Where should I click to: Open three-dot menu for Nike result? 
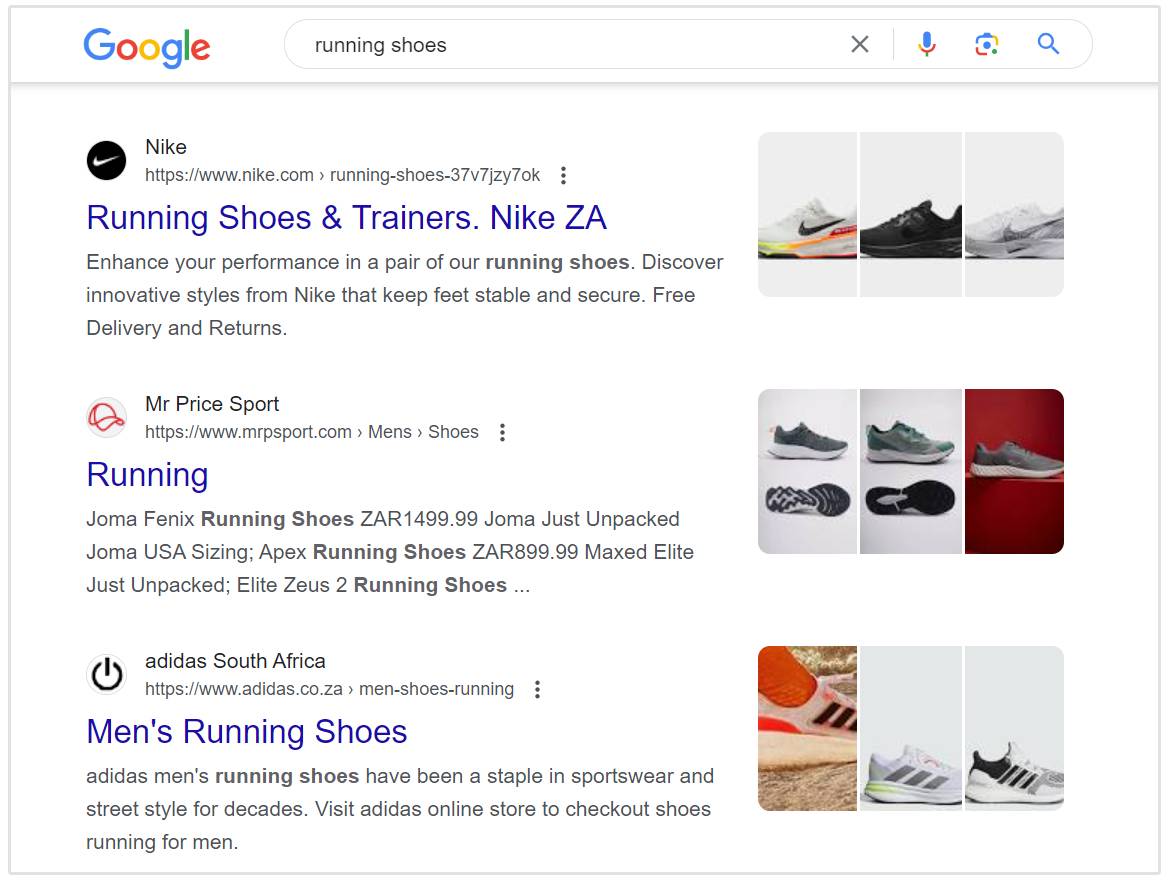pyautogui.click(x=563, y=176)
